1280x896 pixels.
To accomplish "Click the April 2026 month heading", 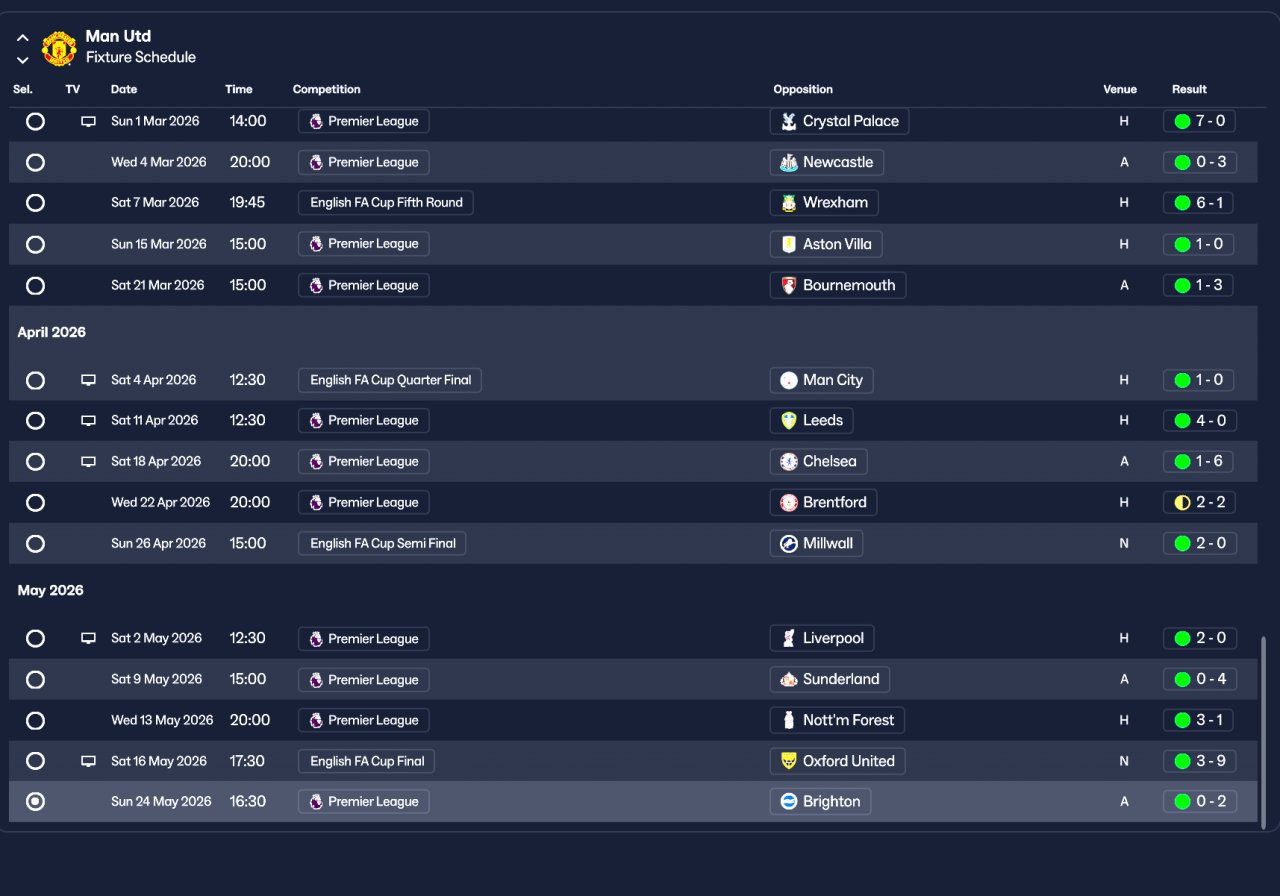I will coord(52,332).
